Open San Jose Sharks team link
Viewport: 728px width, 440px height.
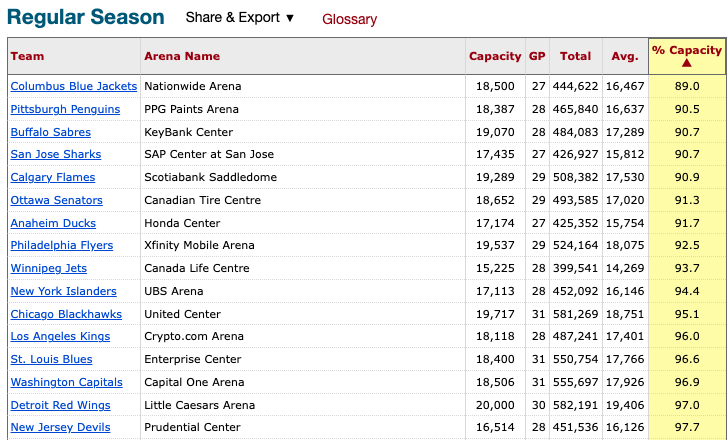coord(56,155)
